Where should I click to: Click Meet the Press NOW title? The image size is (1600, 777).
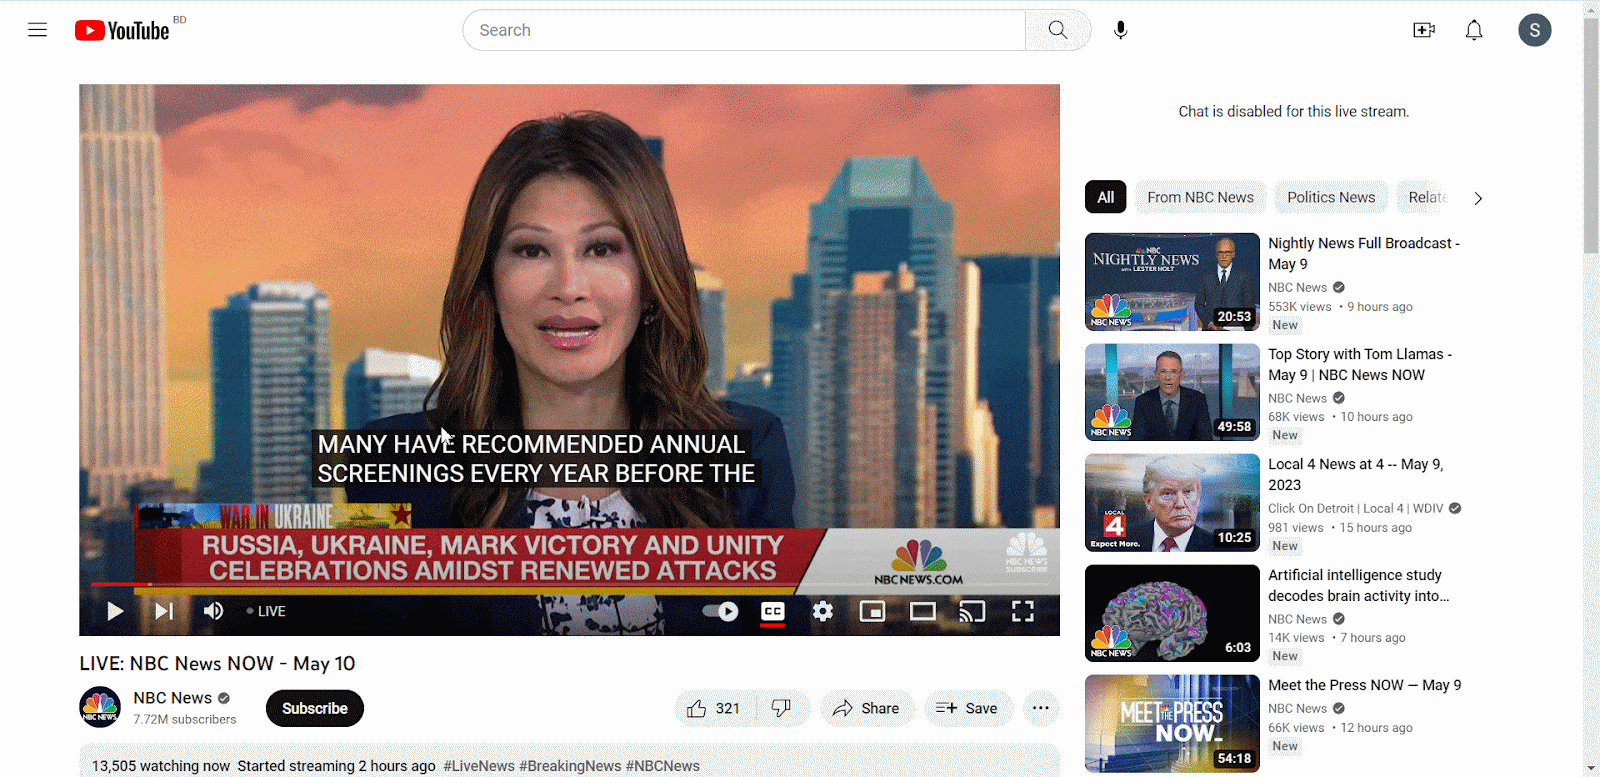tap(1365, 685)
